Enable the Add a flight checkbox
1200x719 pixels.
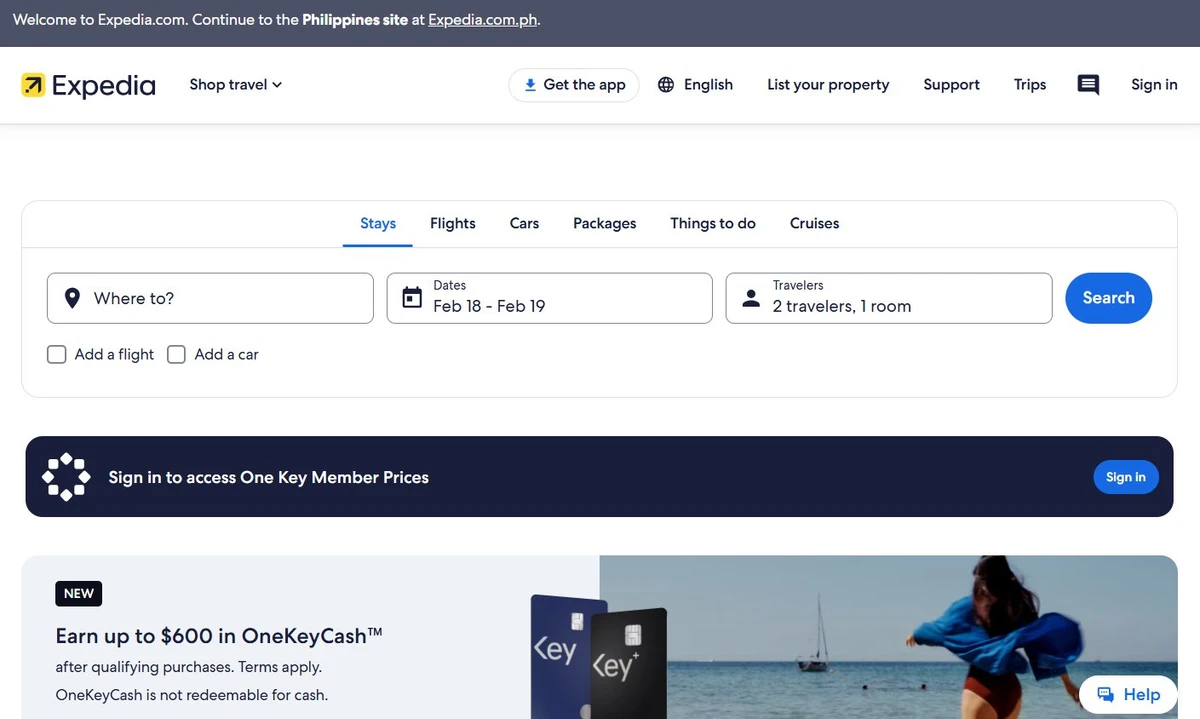click(x=57, y=354)
